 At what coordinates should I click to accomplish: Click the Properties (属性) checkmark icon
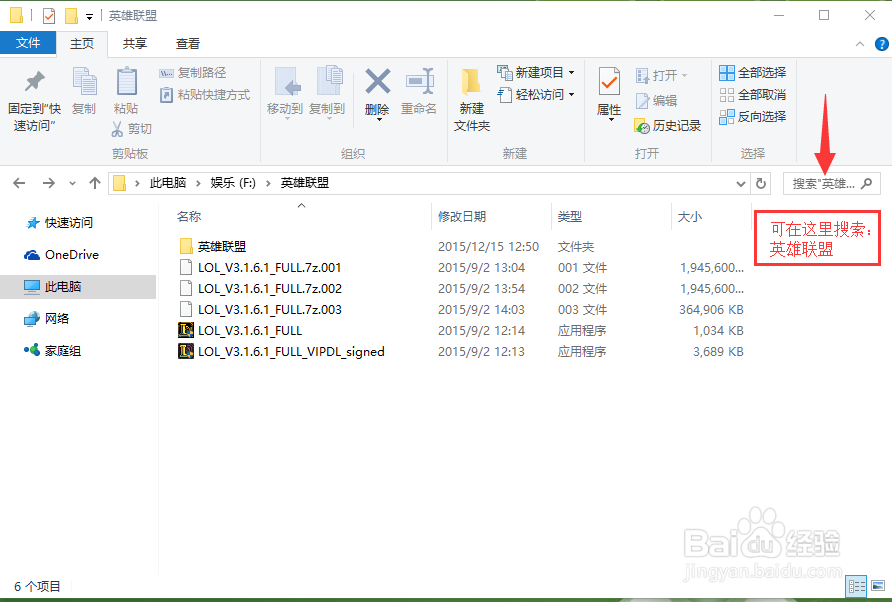(x=609, y=81)
